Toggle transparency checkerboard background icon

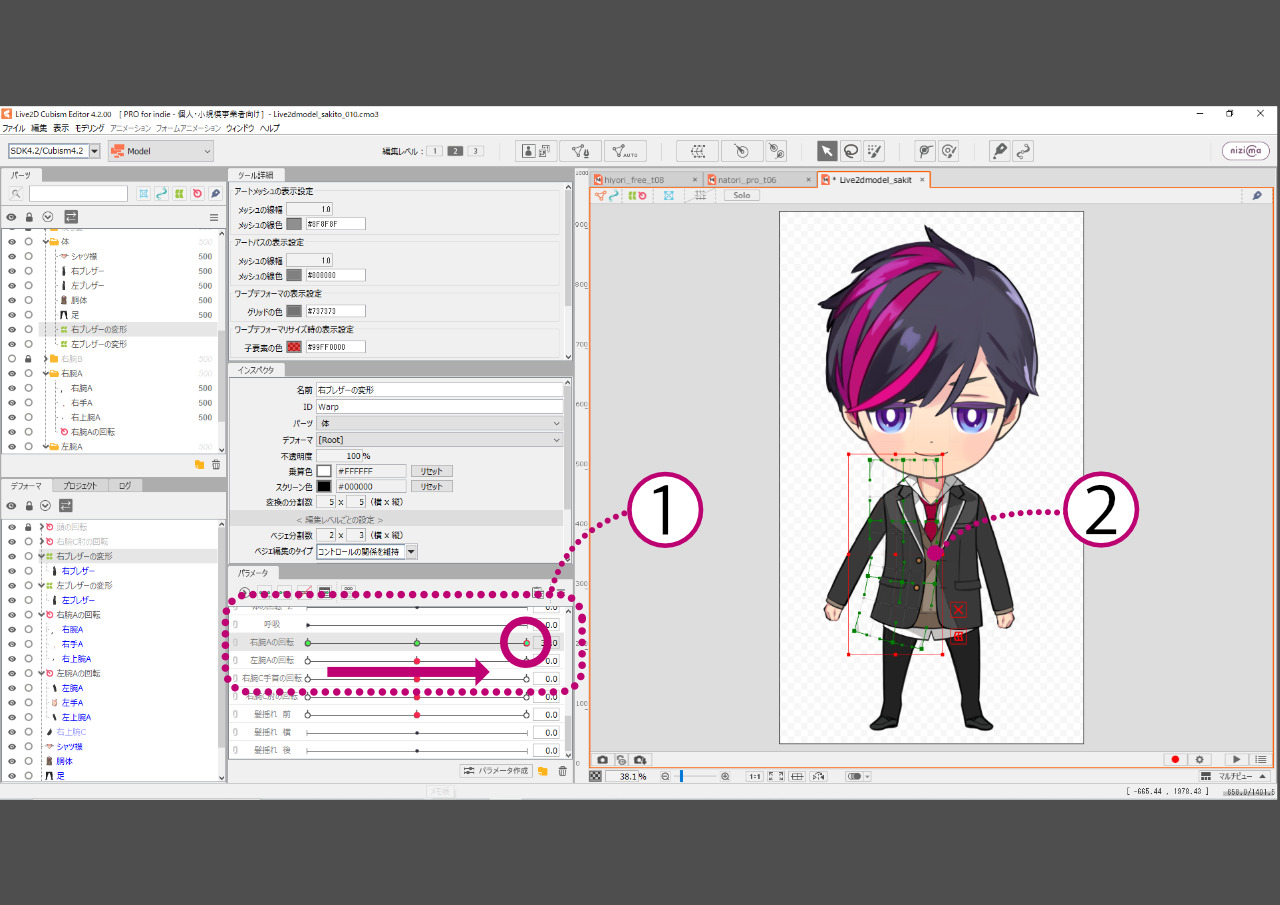point(596,776)
